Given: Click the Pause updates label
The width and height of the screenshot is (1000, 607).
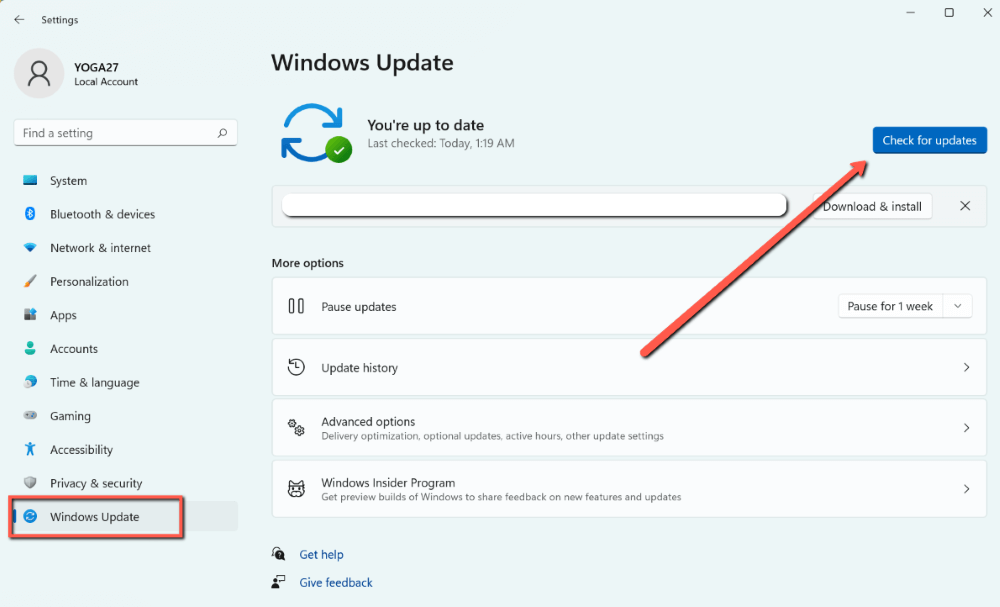Looking at the screenshot, I should 358,307.
